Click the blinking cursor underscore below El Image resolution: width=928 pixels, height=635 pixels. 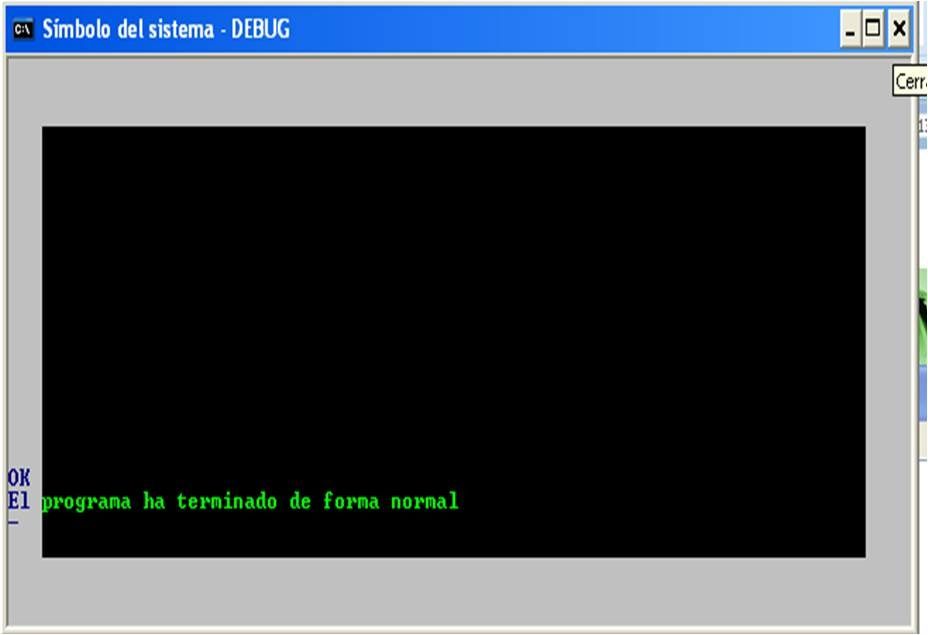[14, 523]
